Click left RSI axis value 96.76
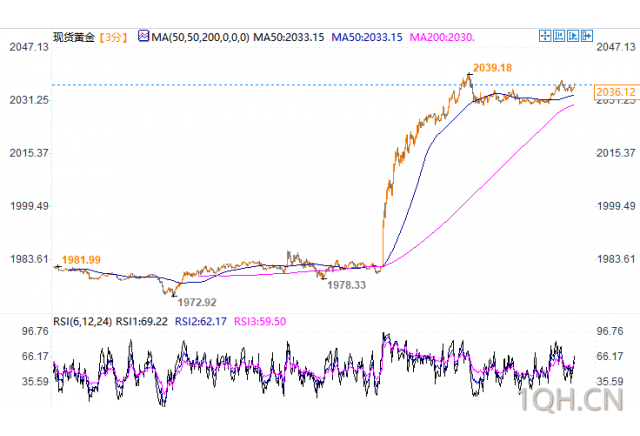The height and width of the screenshot is (436, 640). click(35, 331)
